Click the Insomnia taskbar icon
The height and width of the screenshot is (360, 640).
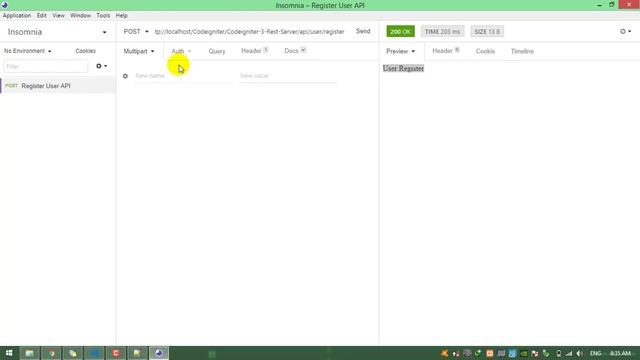pyautogui.click(x=159, y=353)
